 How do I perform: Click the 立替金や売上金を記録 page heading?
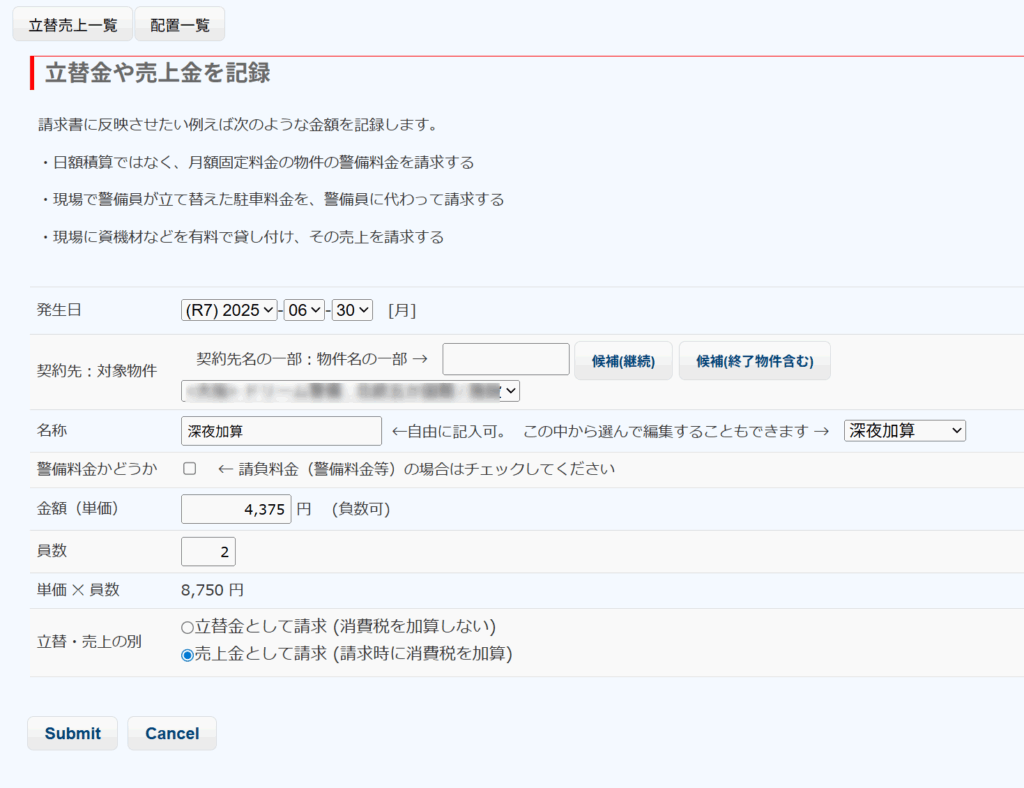pyautogui.click(x=157, y=73)
